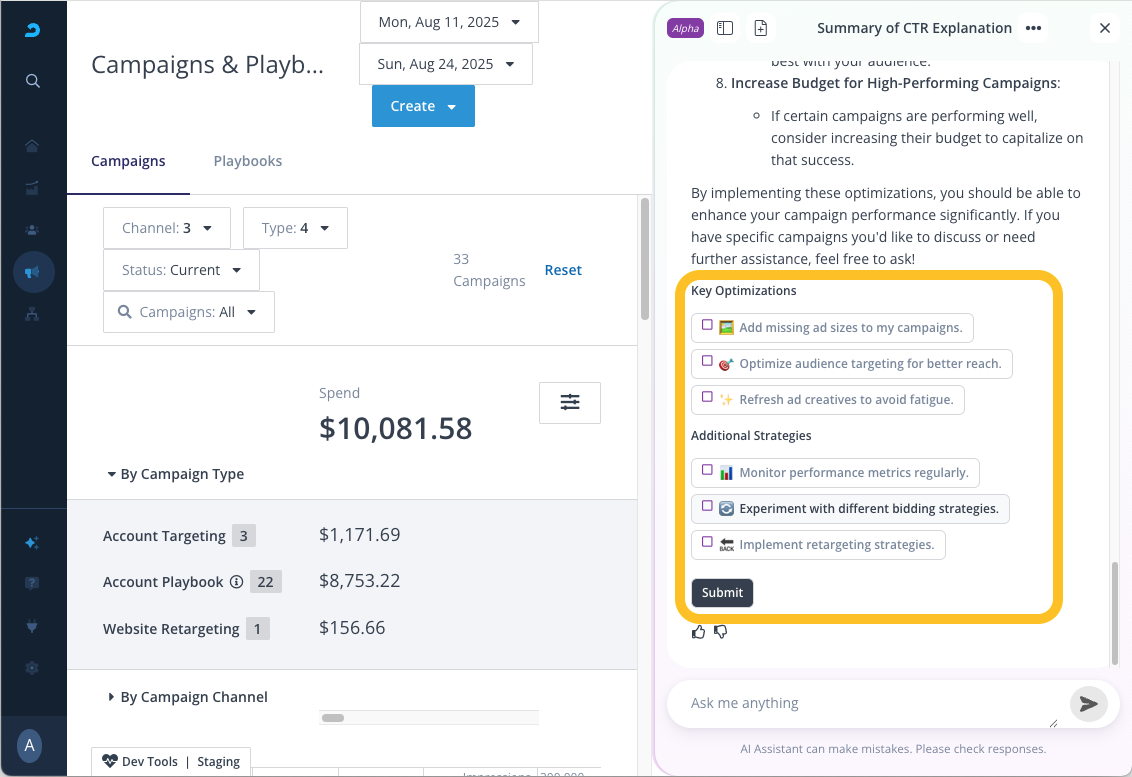
Task: Start a new chat document icon
Action: [x=761, y=28]
